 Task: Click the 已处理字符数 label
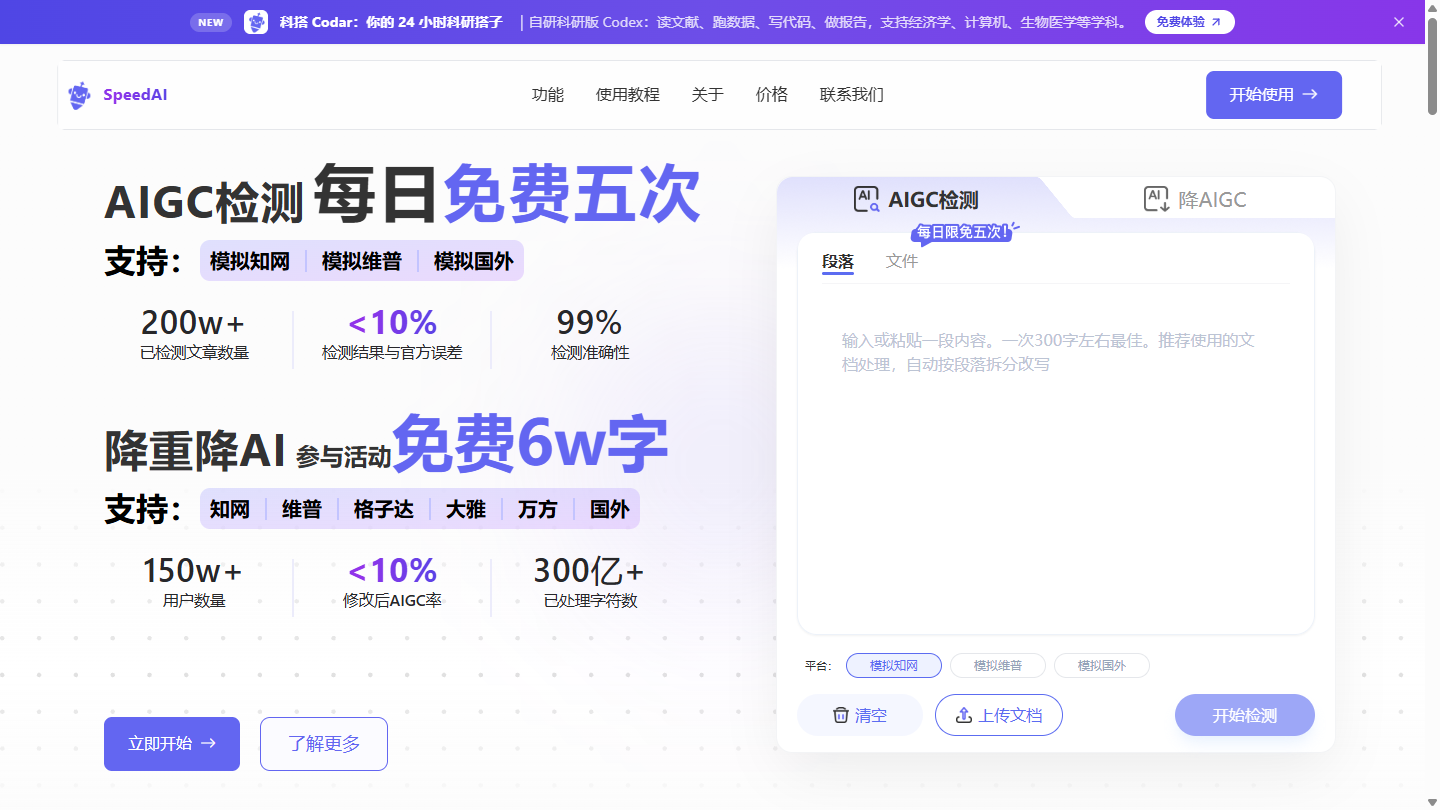590,601
